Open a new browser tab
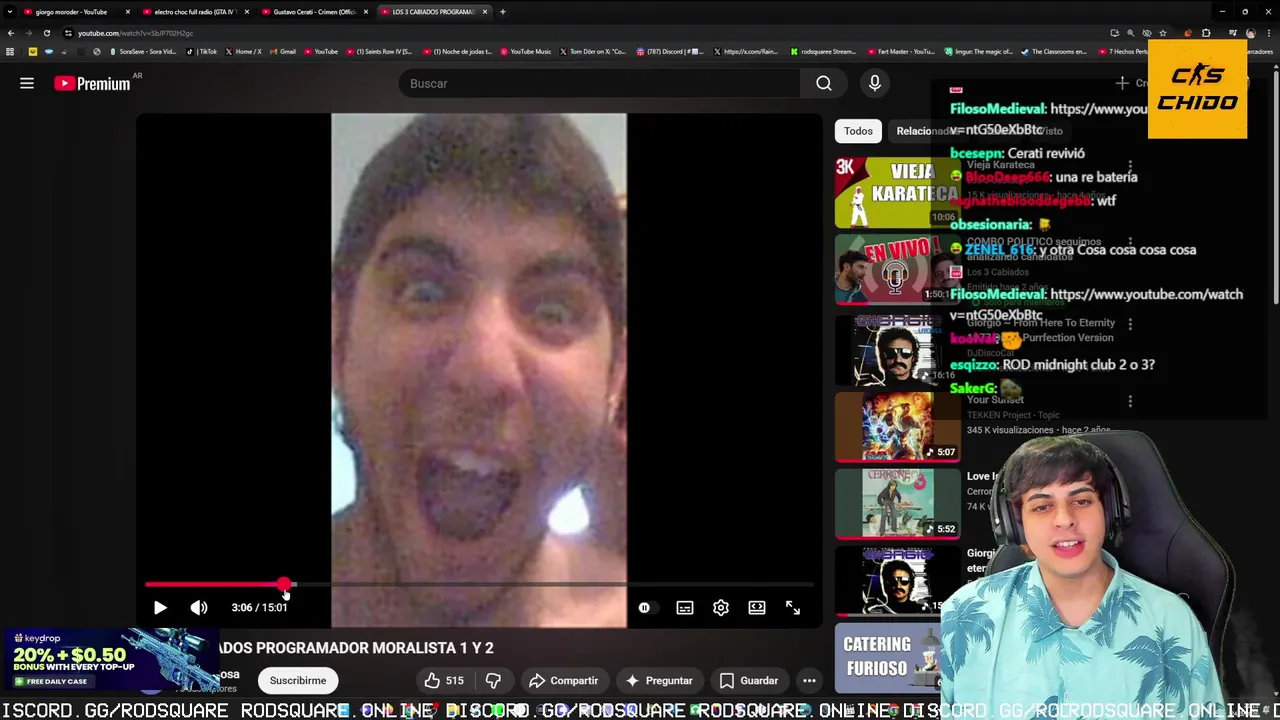1280x720 pixels. pyautogui.click(x=503, y=12)
